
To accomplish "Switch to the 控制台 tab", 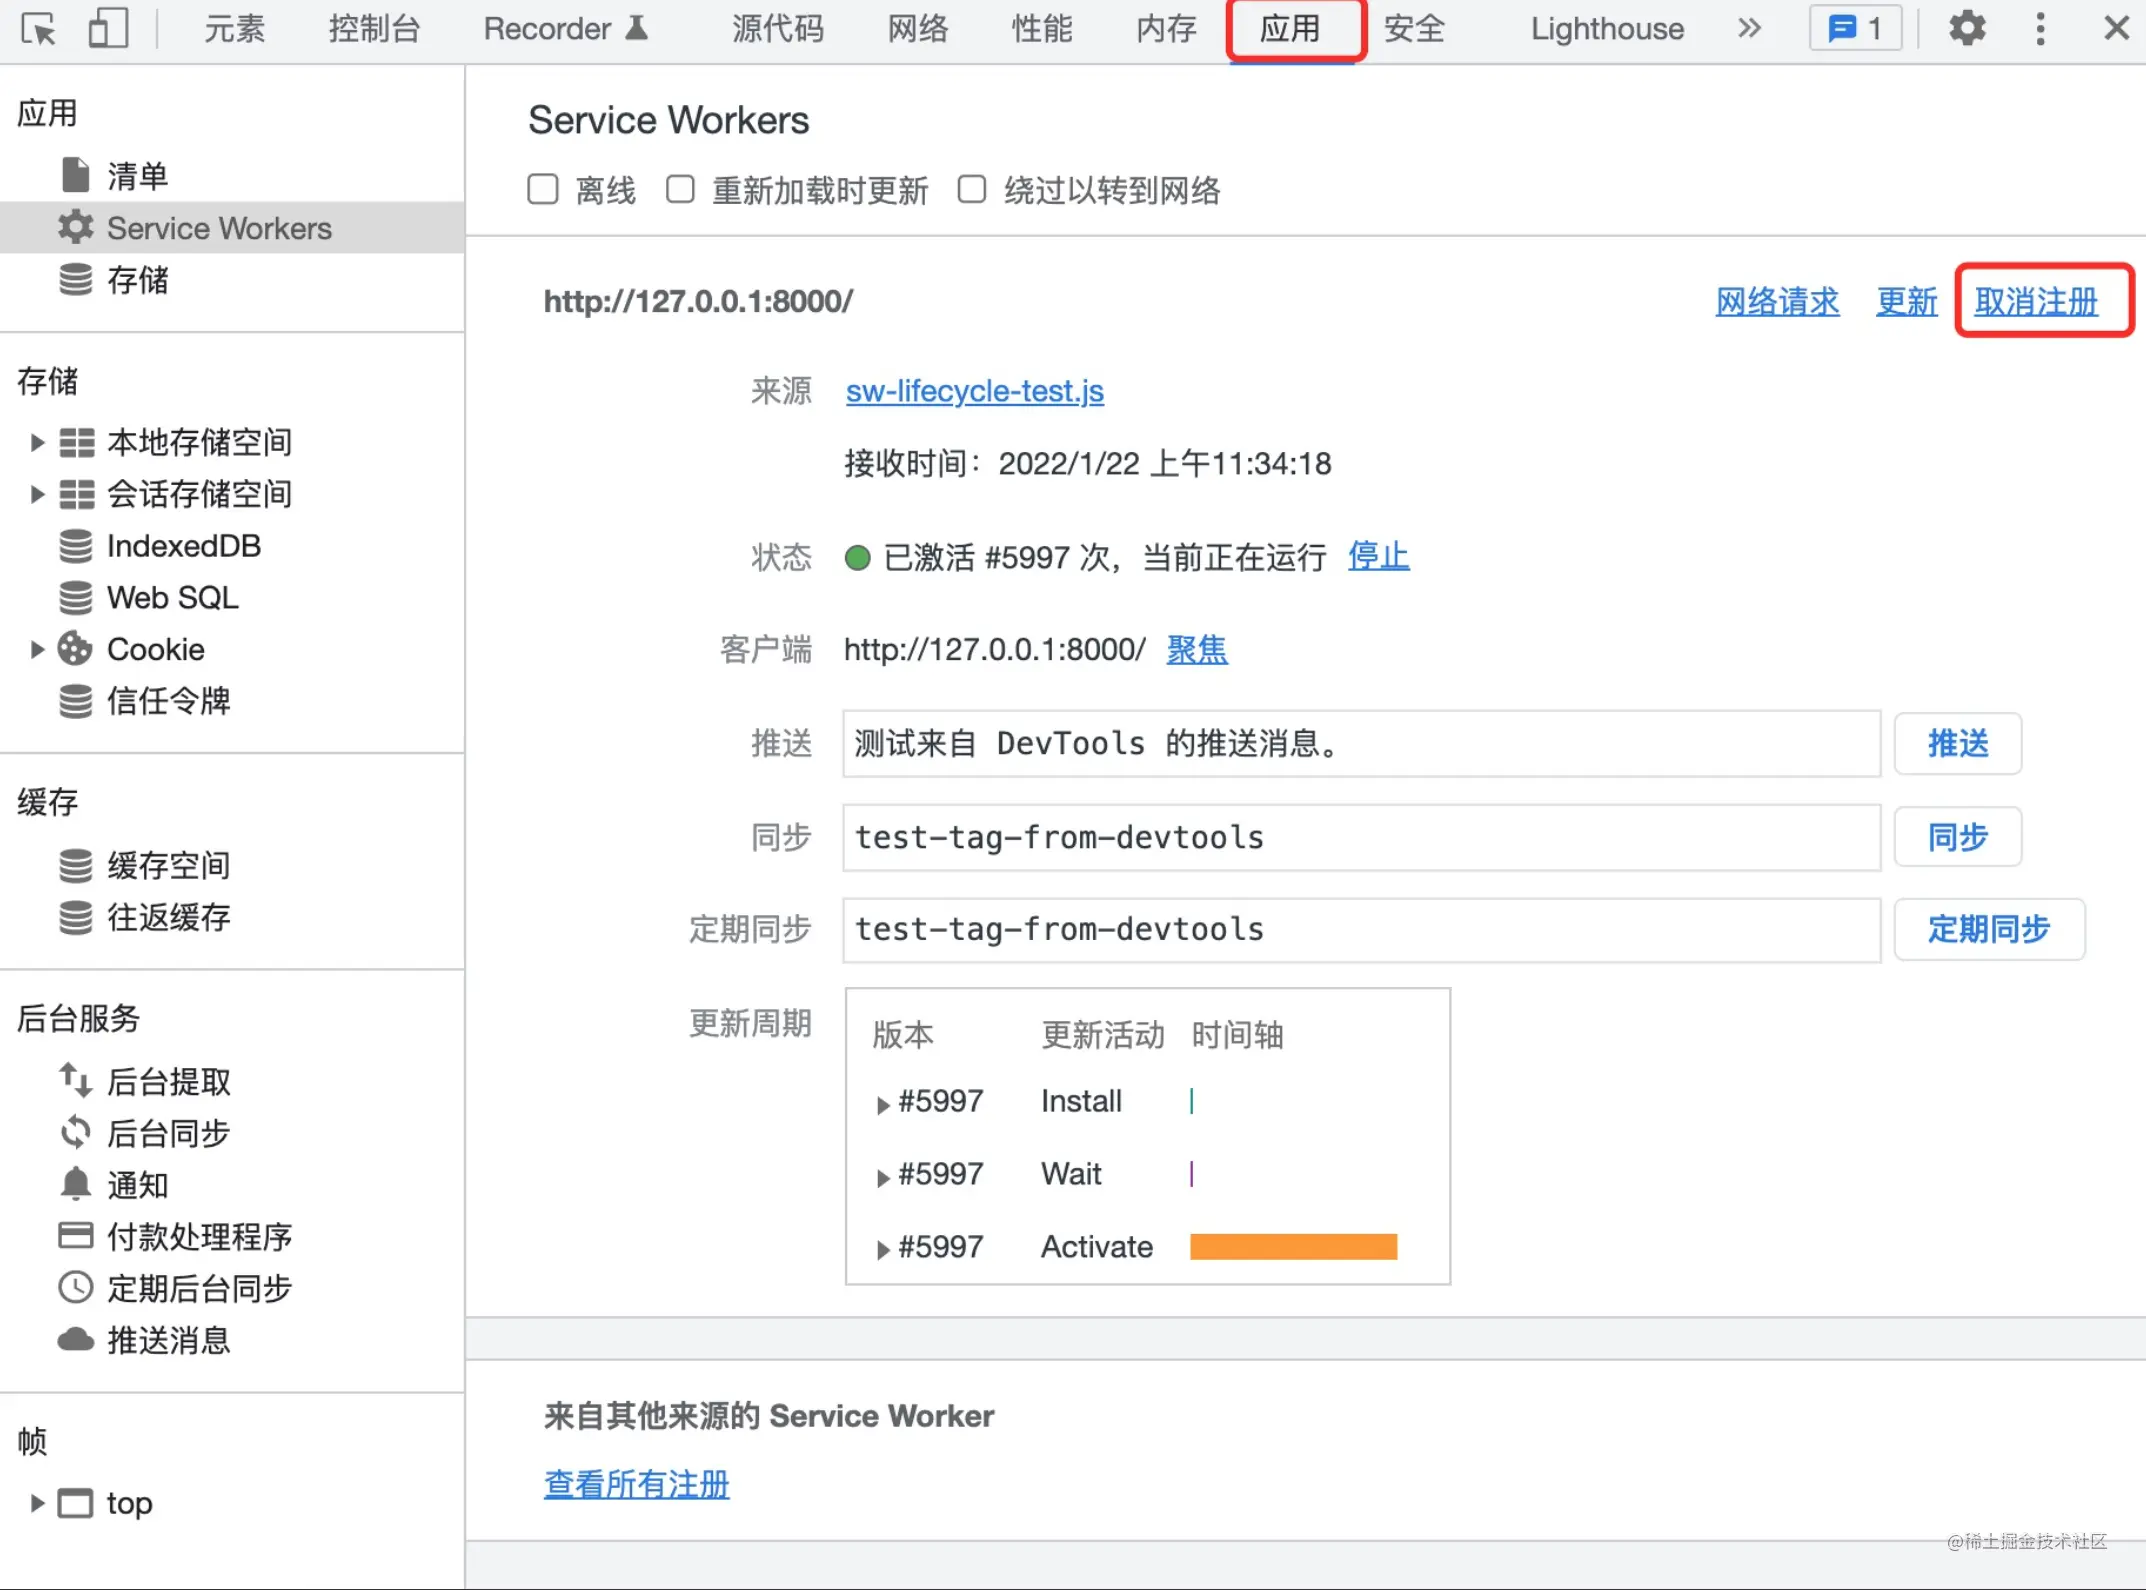I will 375,29.
